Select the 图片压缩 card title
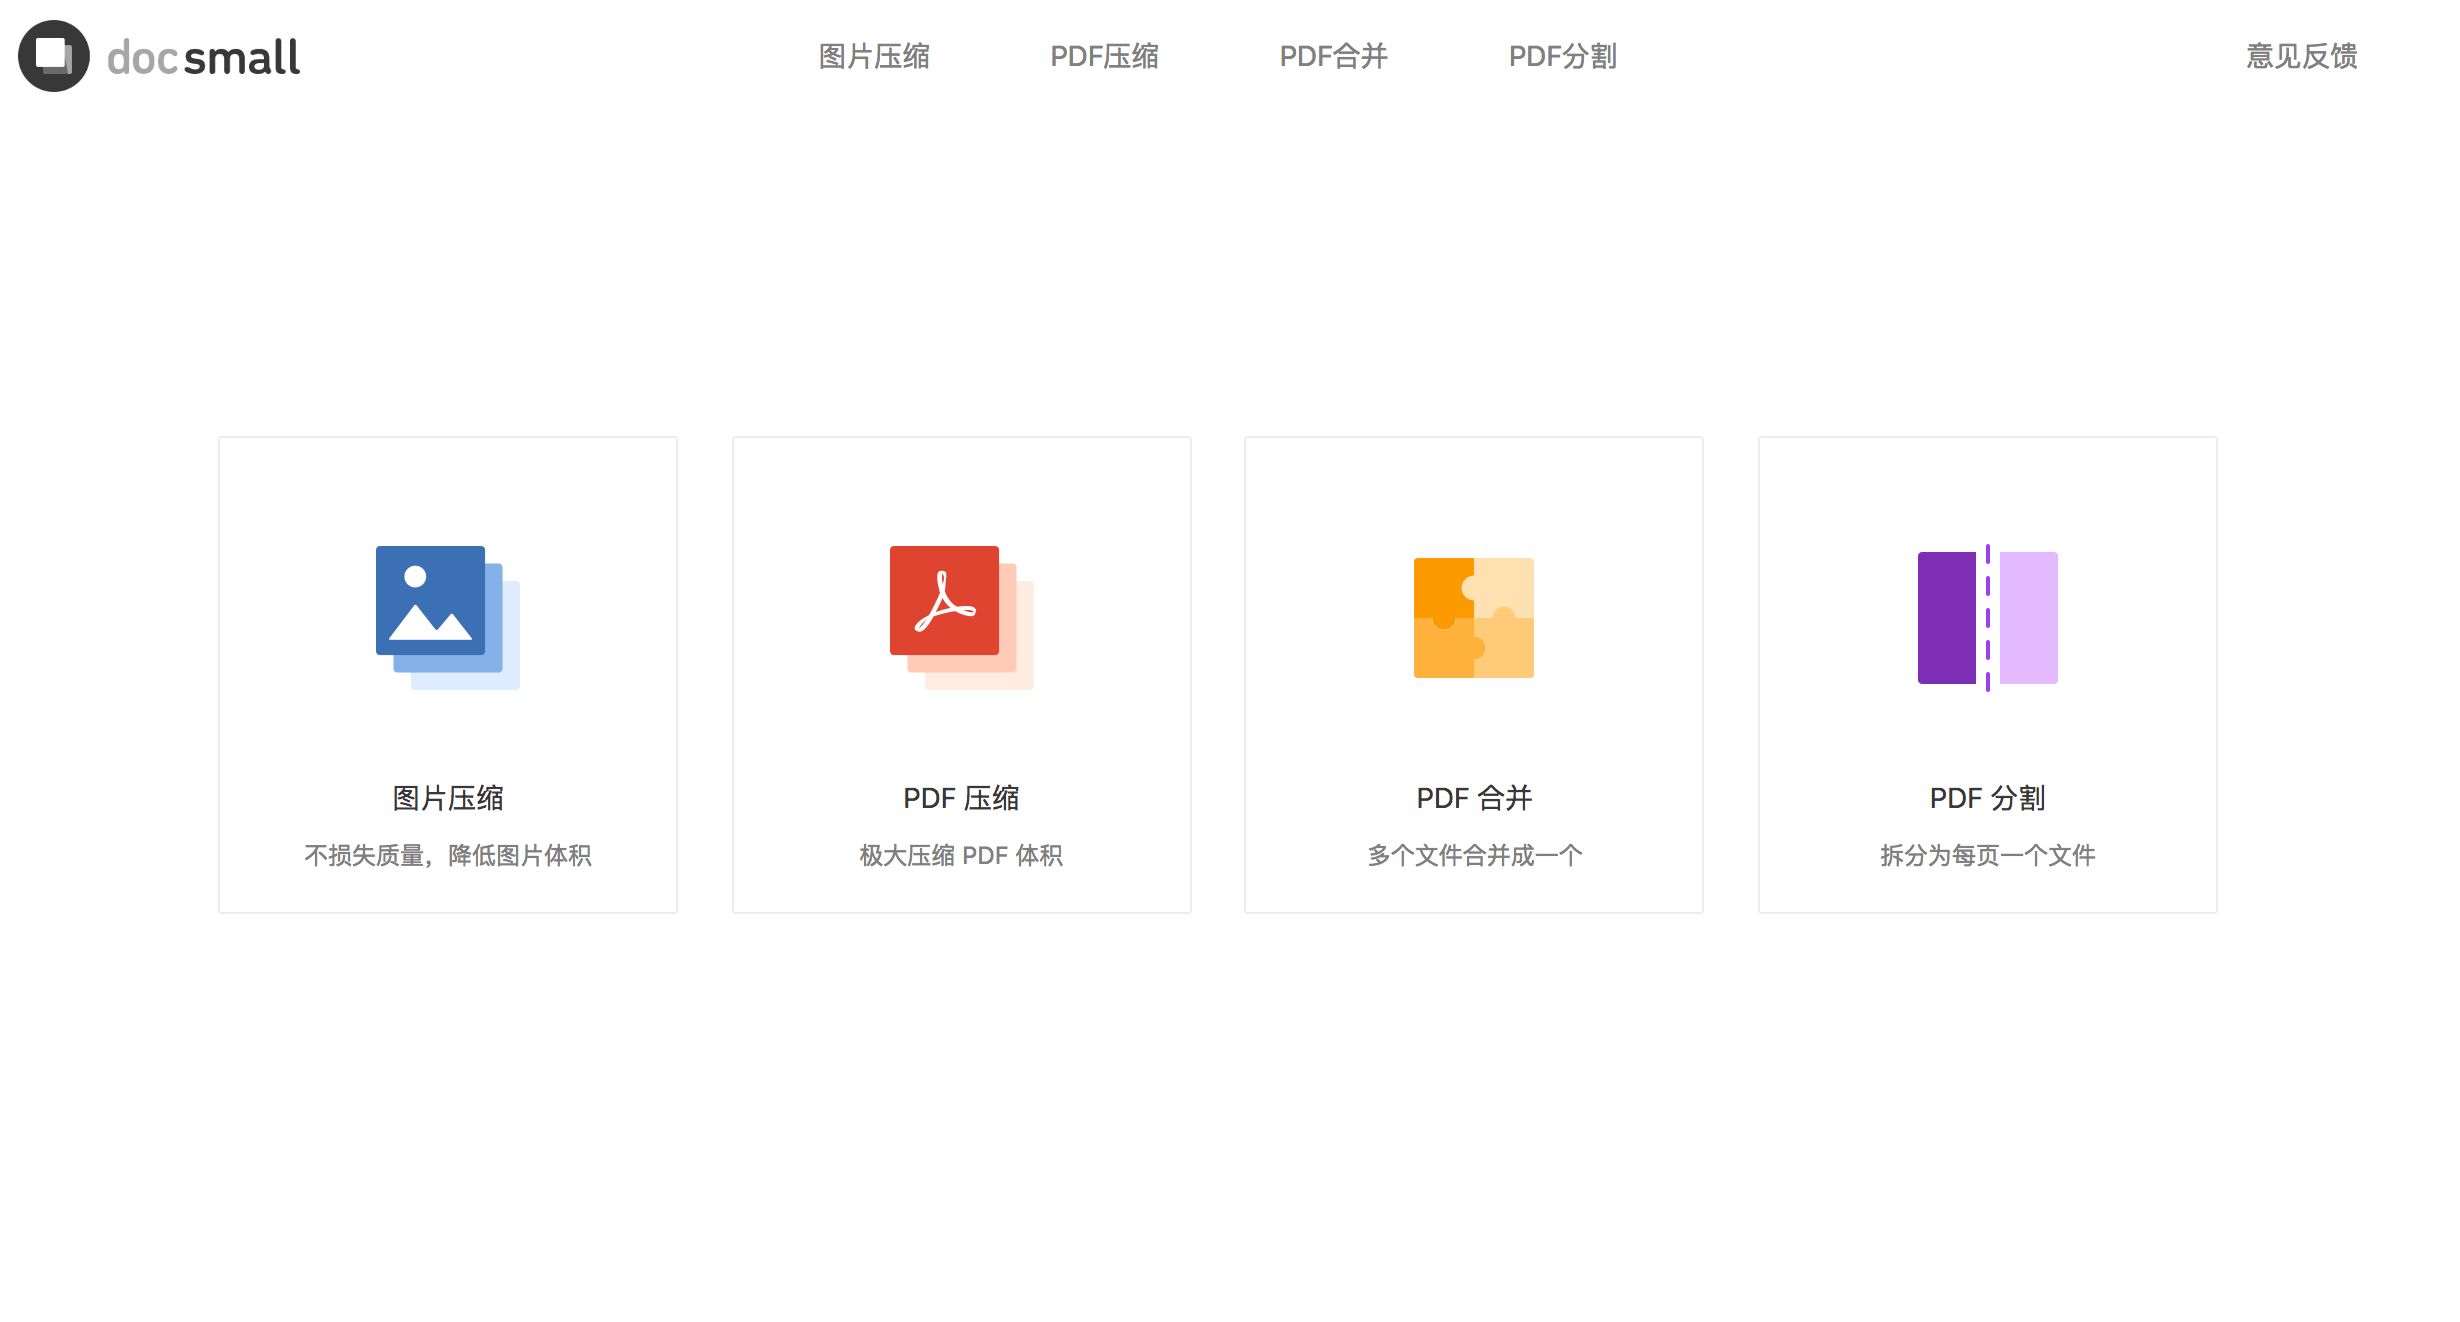The image size is (2460, 1322). [x=448, y=798]
